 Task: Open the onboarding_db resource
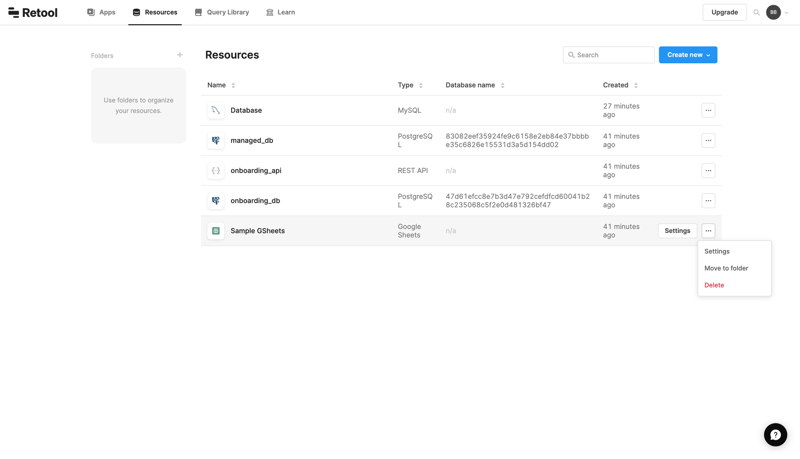pyautogui.click(x=255, y=200)
